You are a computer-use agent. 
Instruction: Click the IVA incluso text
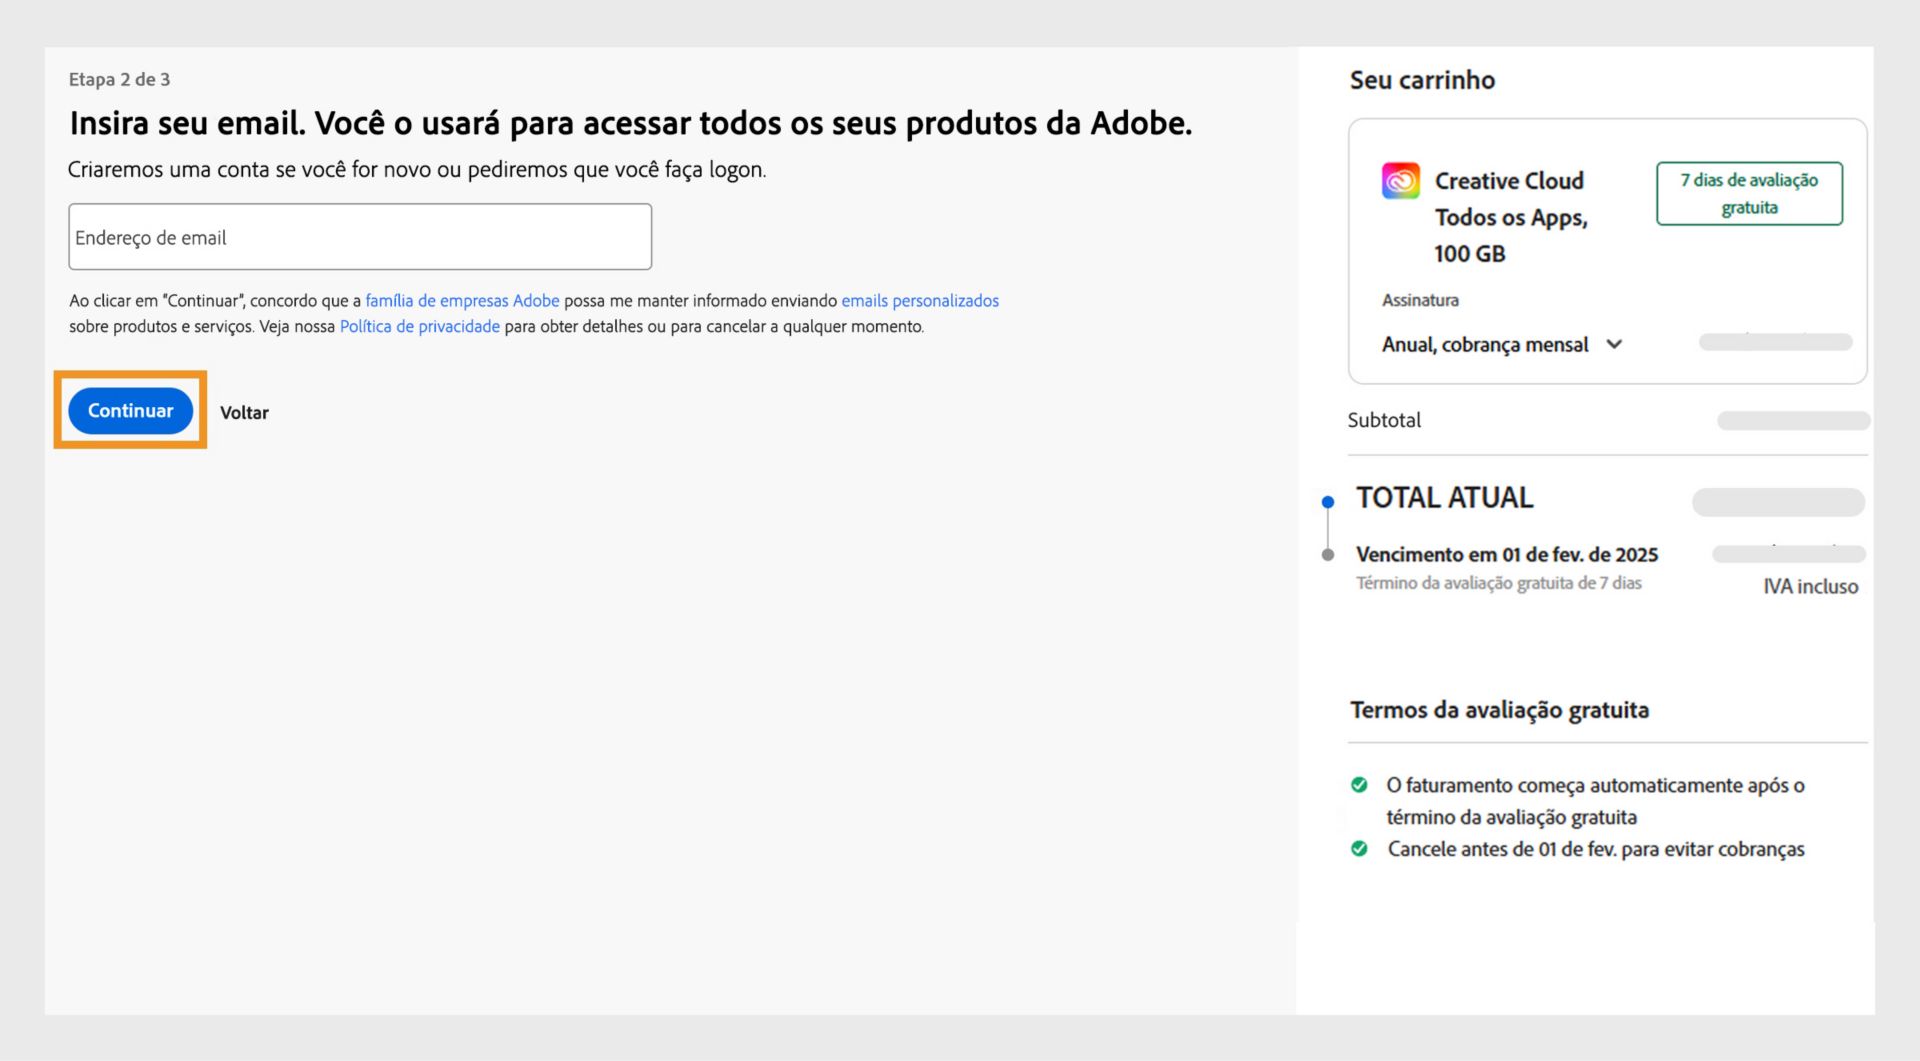(1811, 587)
